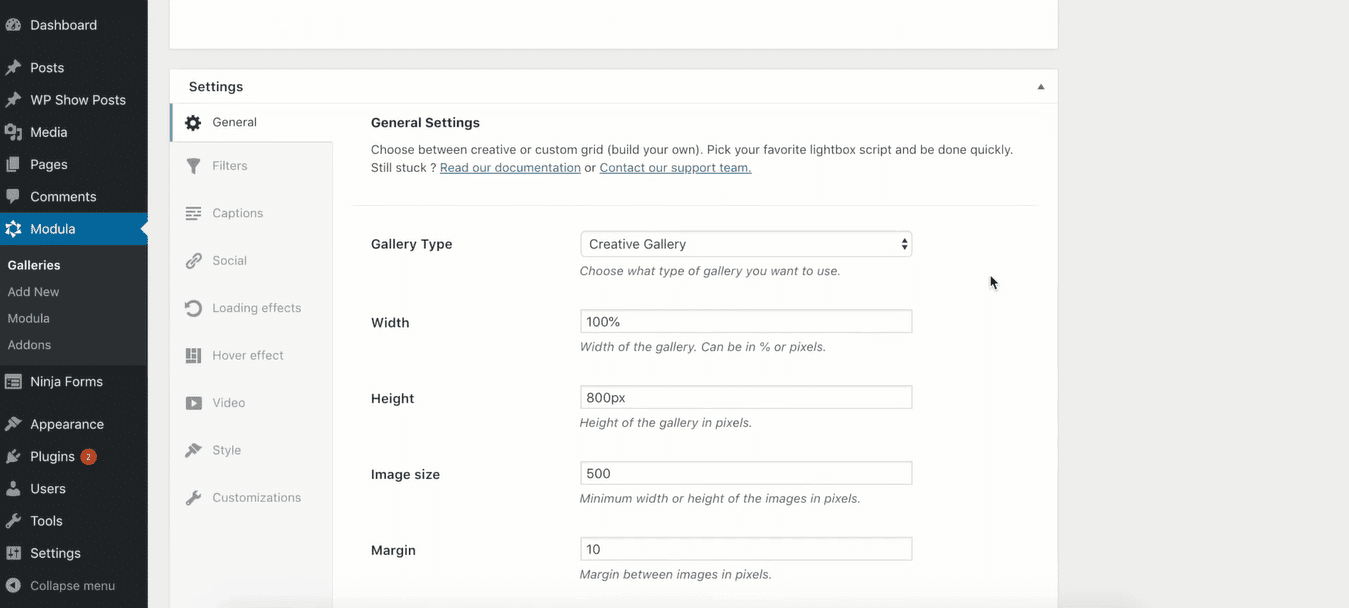
Task: Click the Customizations wrench icon
Action: [x=193, y=498]
